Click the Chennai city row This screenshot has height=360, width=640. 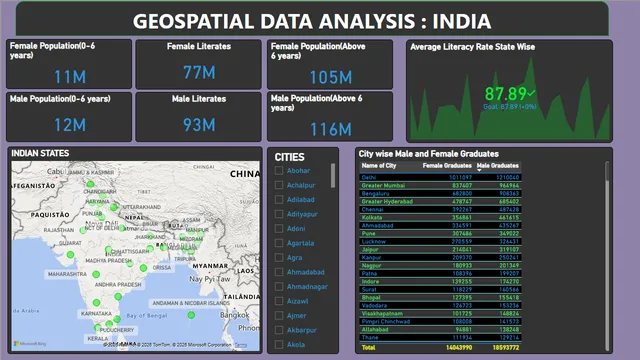tap(440, 209)
